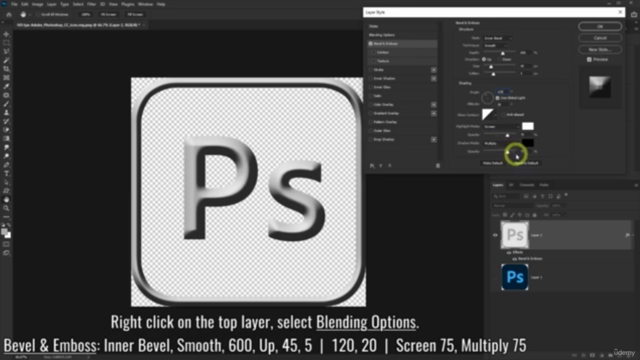The width and height of the screenshot is (640, 360).
Task: Select the Pen tool
Action: tap(6, 165)
